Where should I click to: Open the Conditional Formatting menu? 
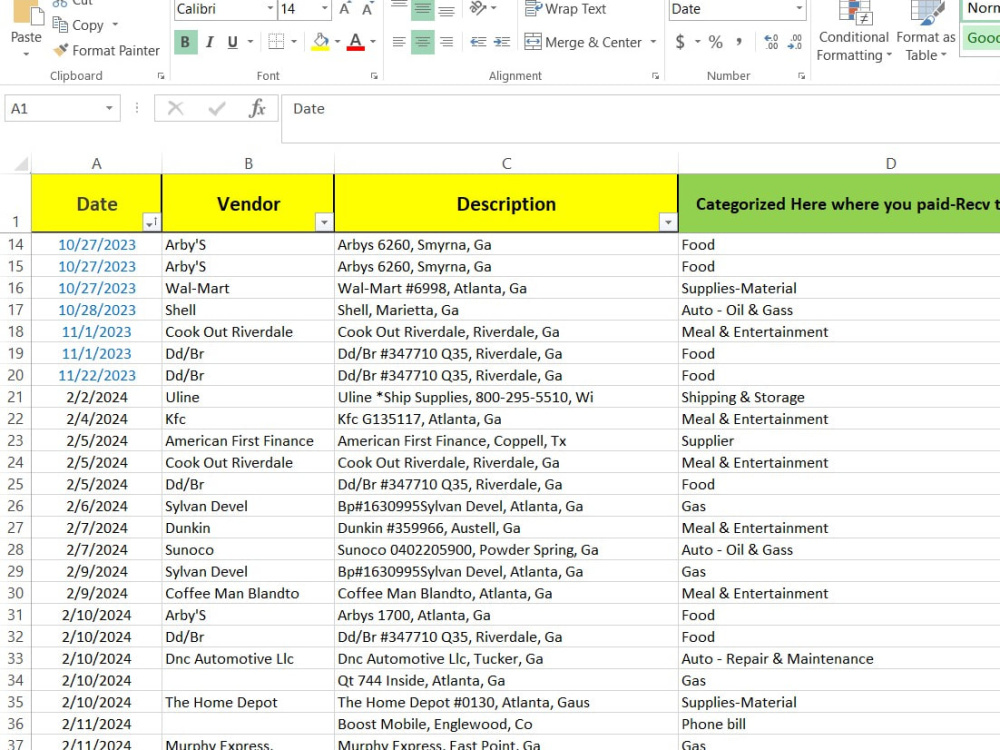[854, 32]
